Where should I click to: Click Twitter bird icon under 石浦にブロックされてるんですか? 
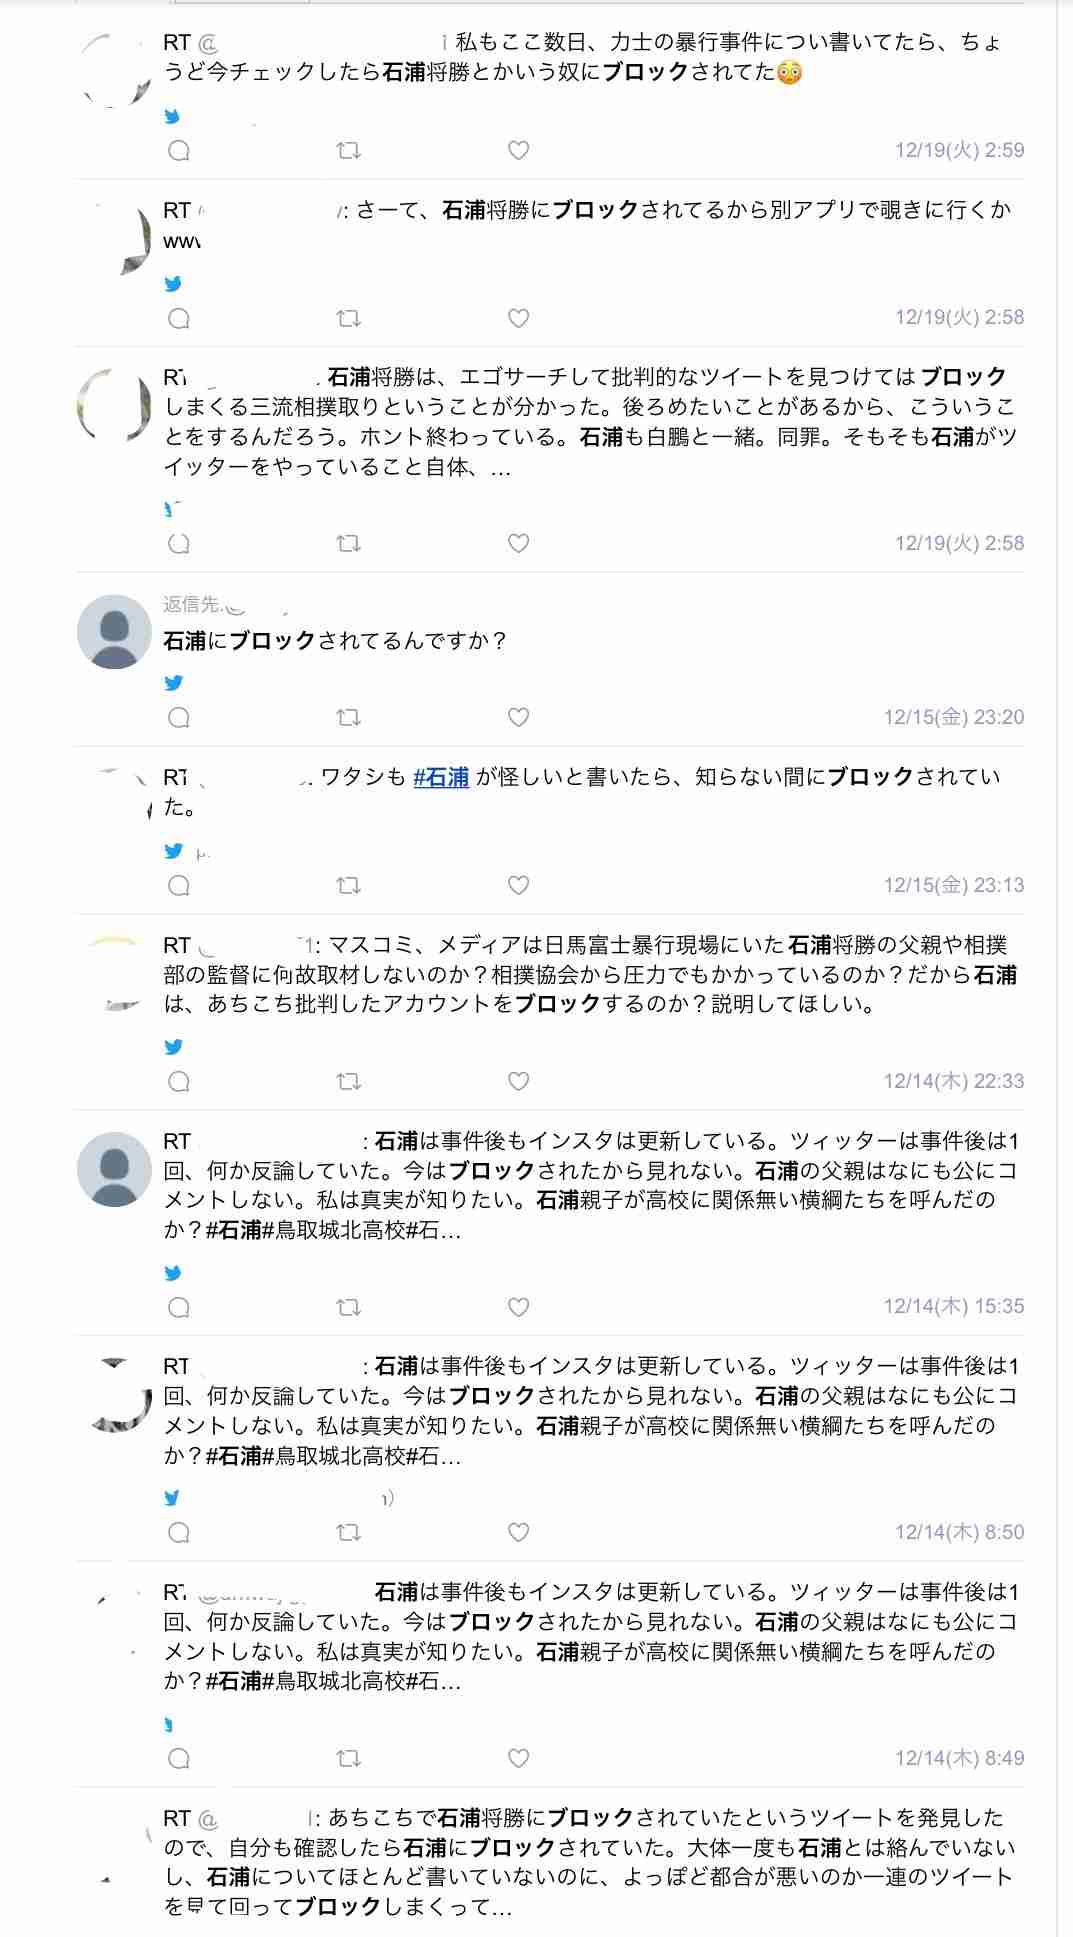click(x=173, y=683)
